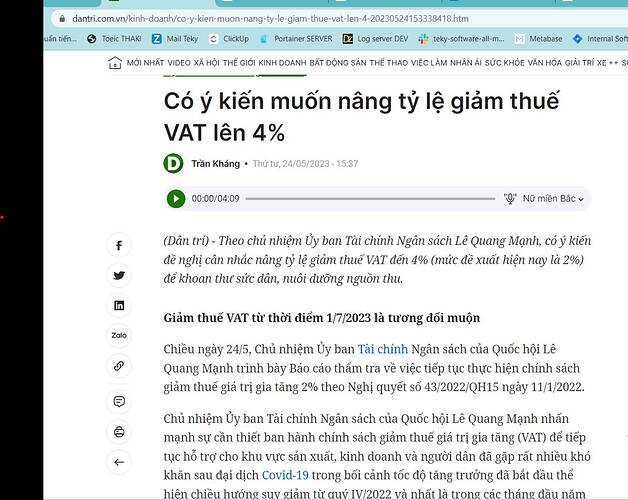Click subheading Giảm thuế VAT từ thời điểm 1/7/2023
This screenshot has height=500, width=628.
(322, 318)
